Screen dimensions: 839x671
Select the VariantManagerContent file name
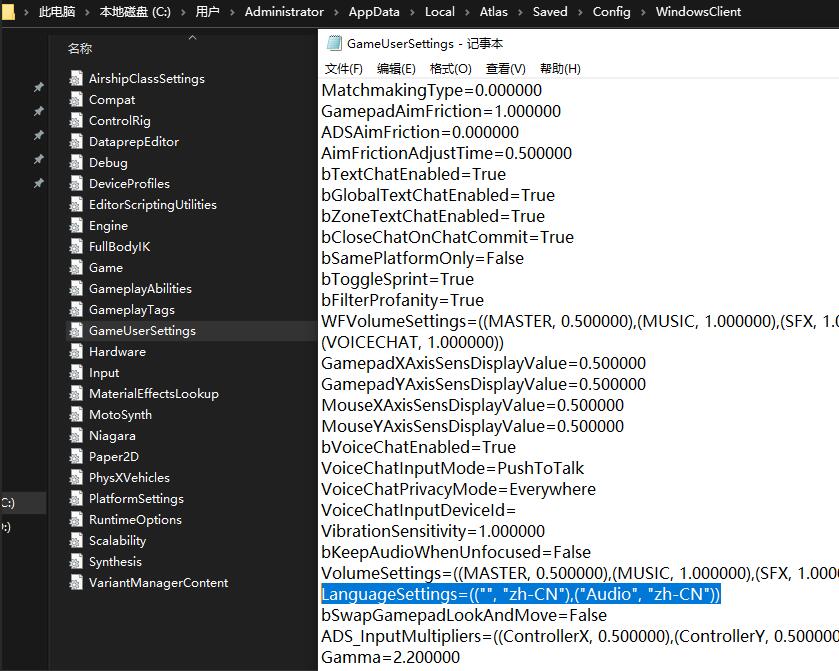158,582
